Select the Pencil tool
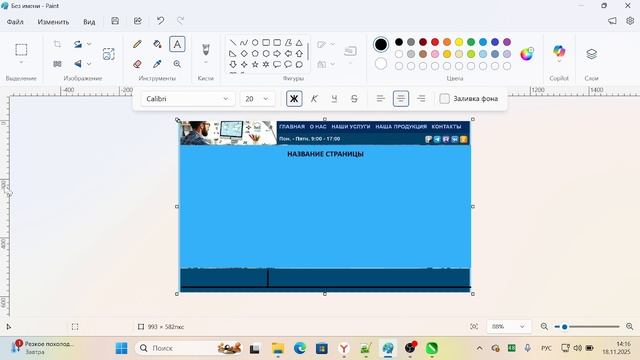This screenshot has width=640, height=360. click(x=138, y=44)
